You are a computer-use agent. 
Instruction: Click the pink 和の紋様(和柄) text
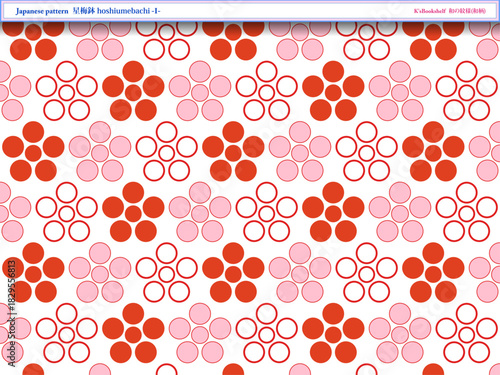click(x=467, y=11)
